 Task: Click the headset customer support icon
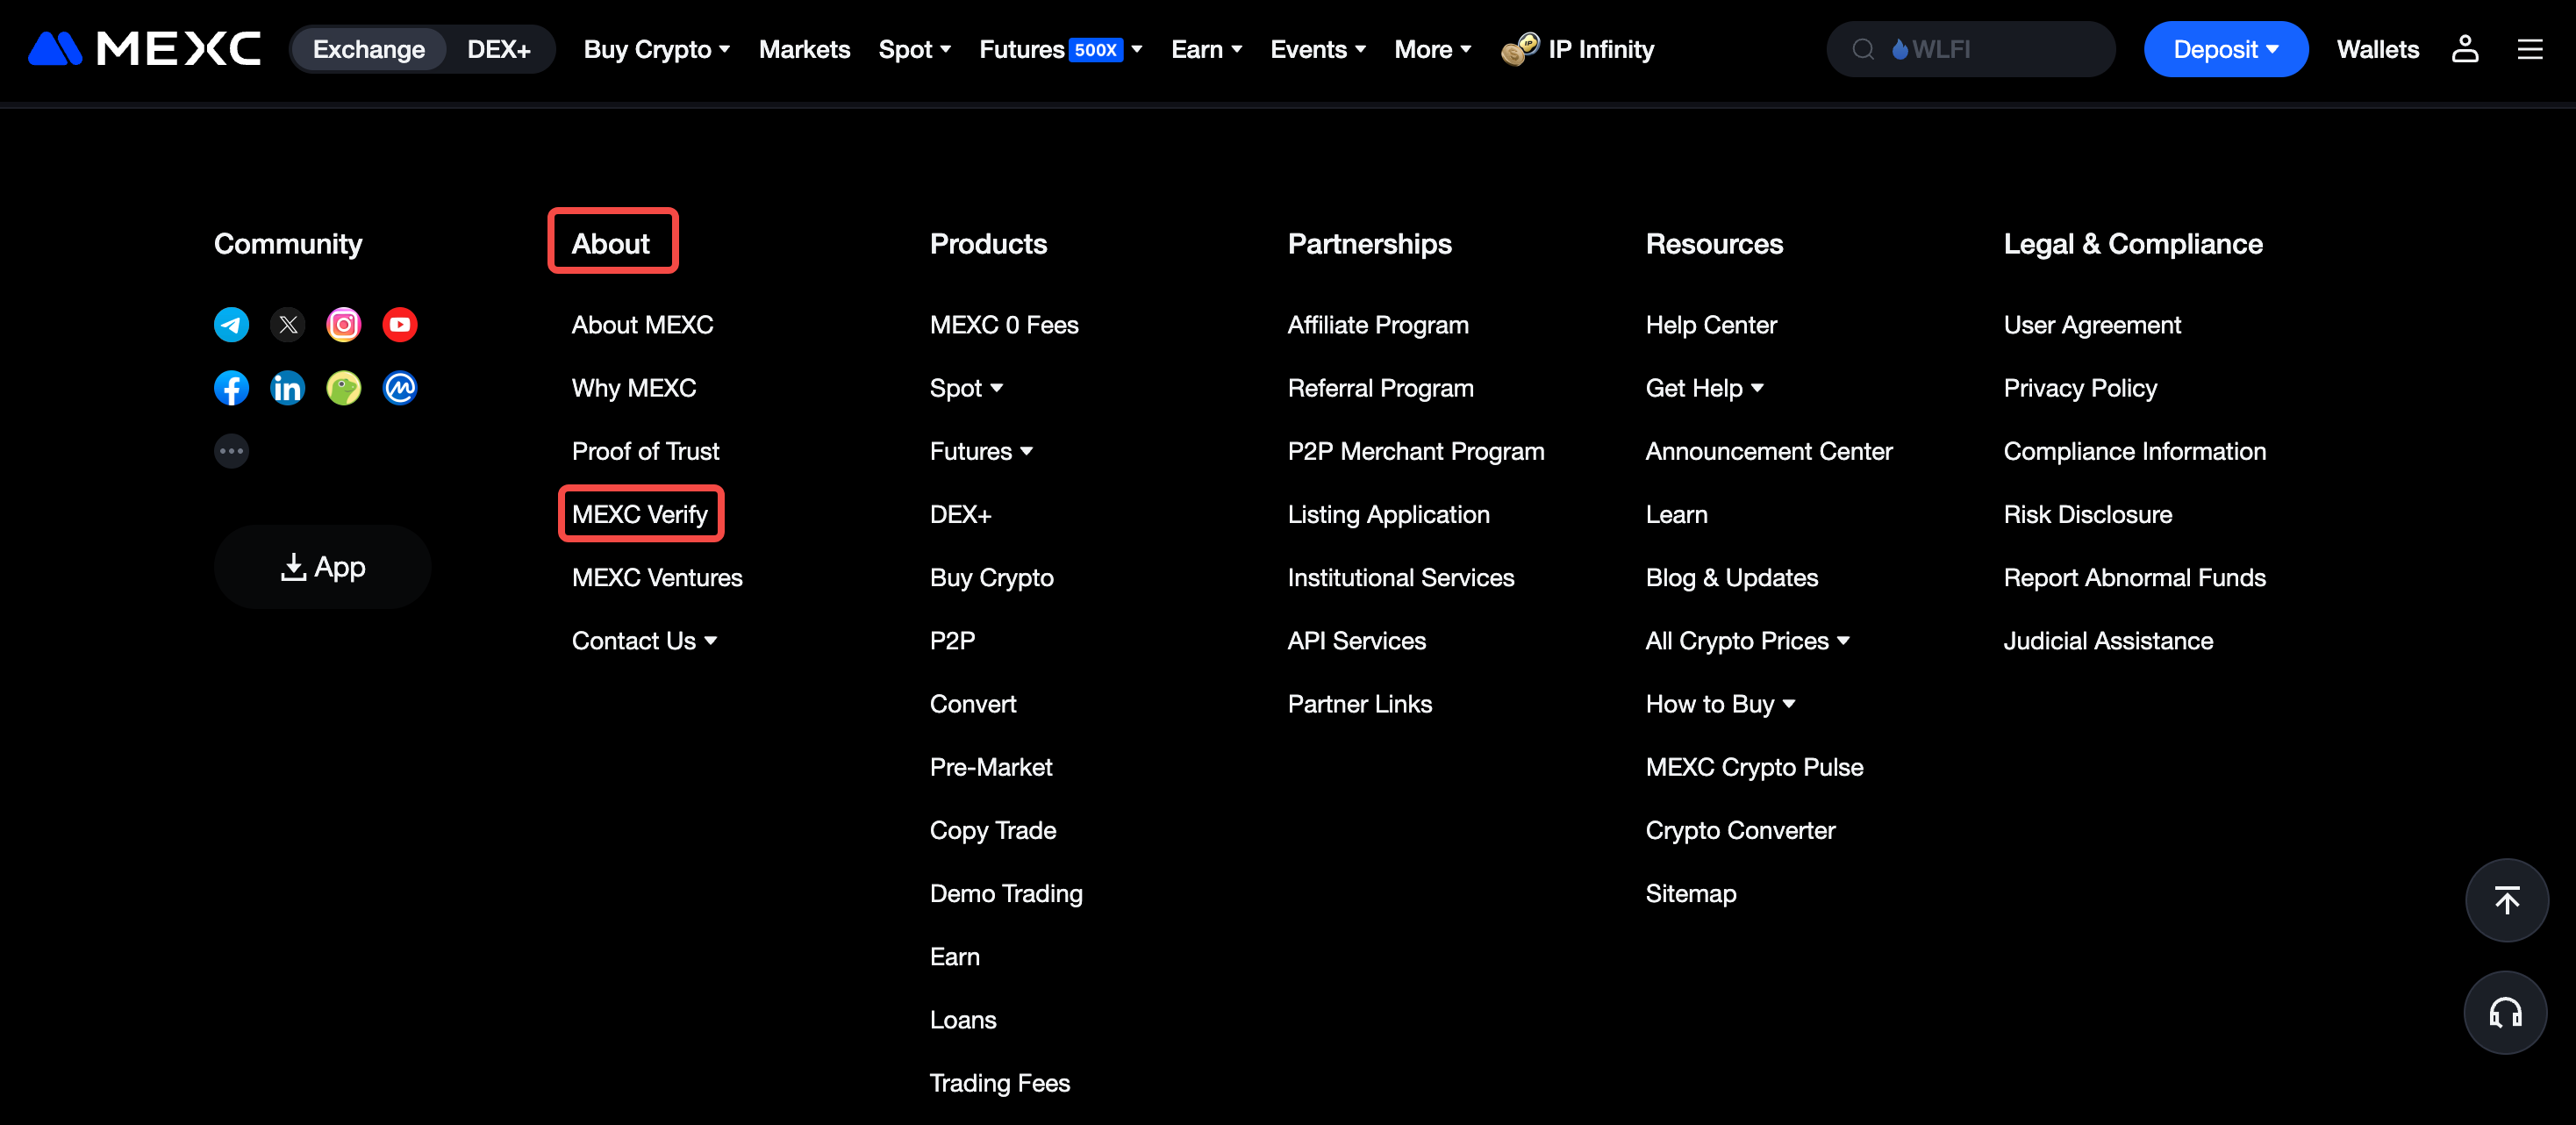(x=2505, y=1013)
